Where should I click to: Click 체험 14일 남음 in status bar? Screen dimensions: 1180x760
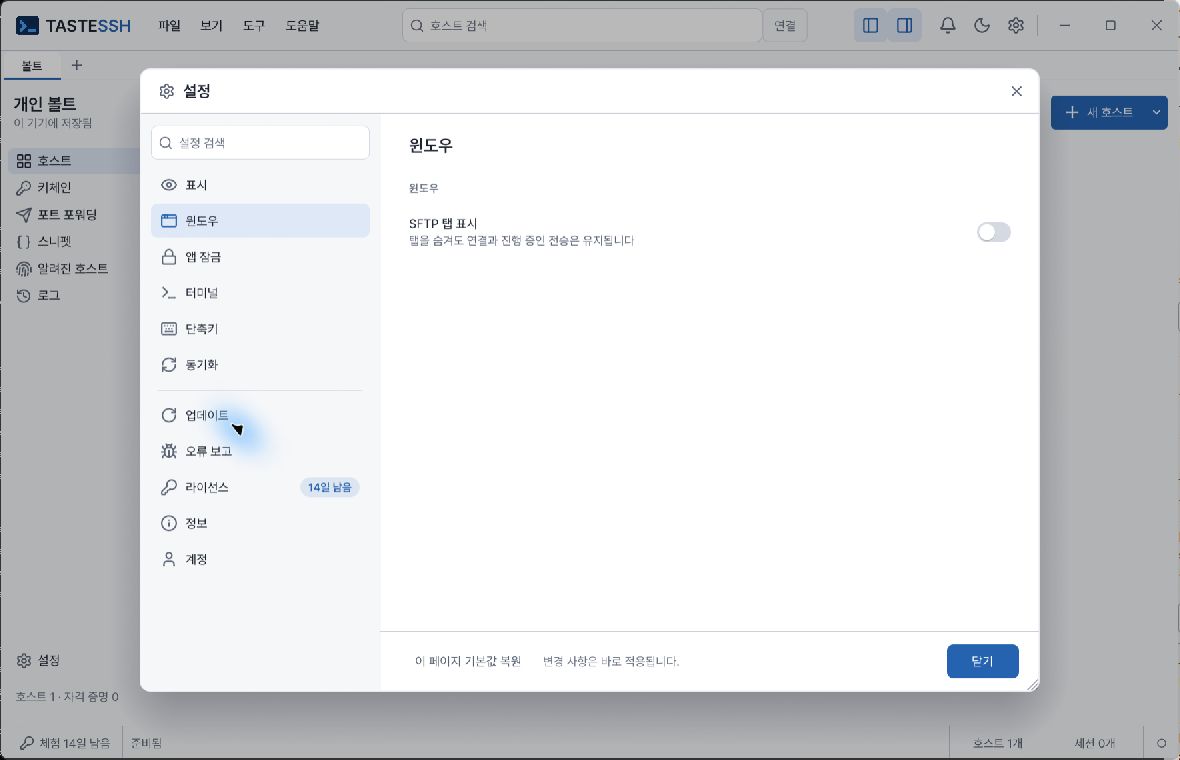(x=65, y=743)
